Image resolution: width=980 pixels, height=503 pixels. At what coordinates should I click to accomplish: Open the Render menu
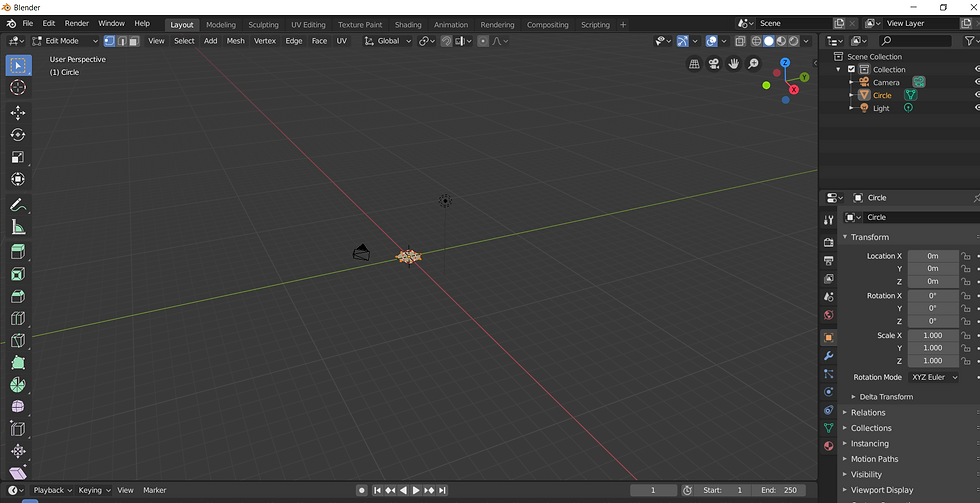click(77, 23)
